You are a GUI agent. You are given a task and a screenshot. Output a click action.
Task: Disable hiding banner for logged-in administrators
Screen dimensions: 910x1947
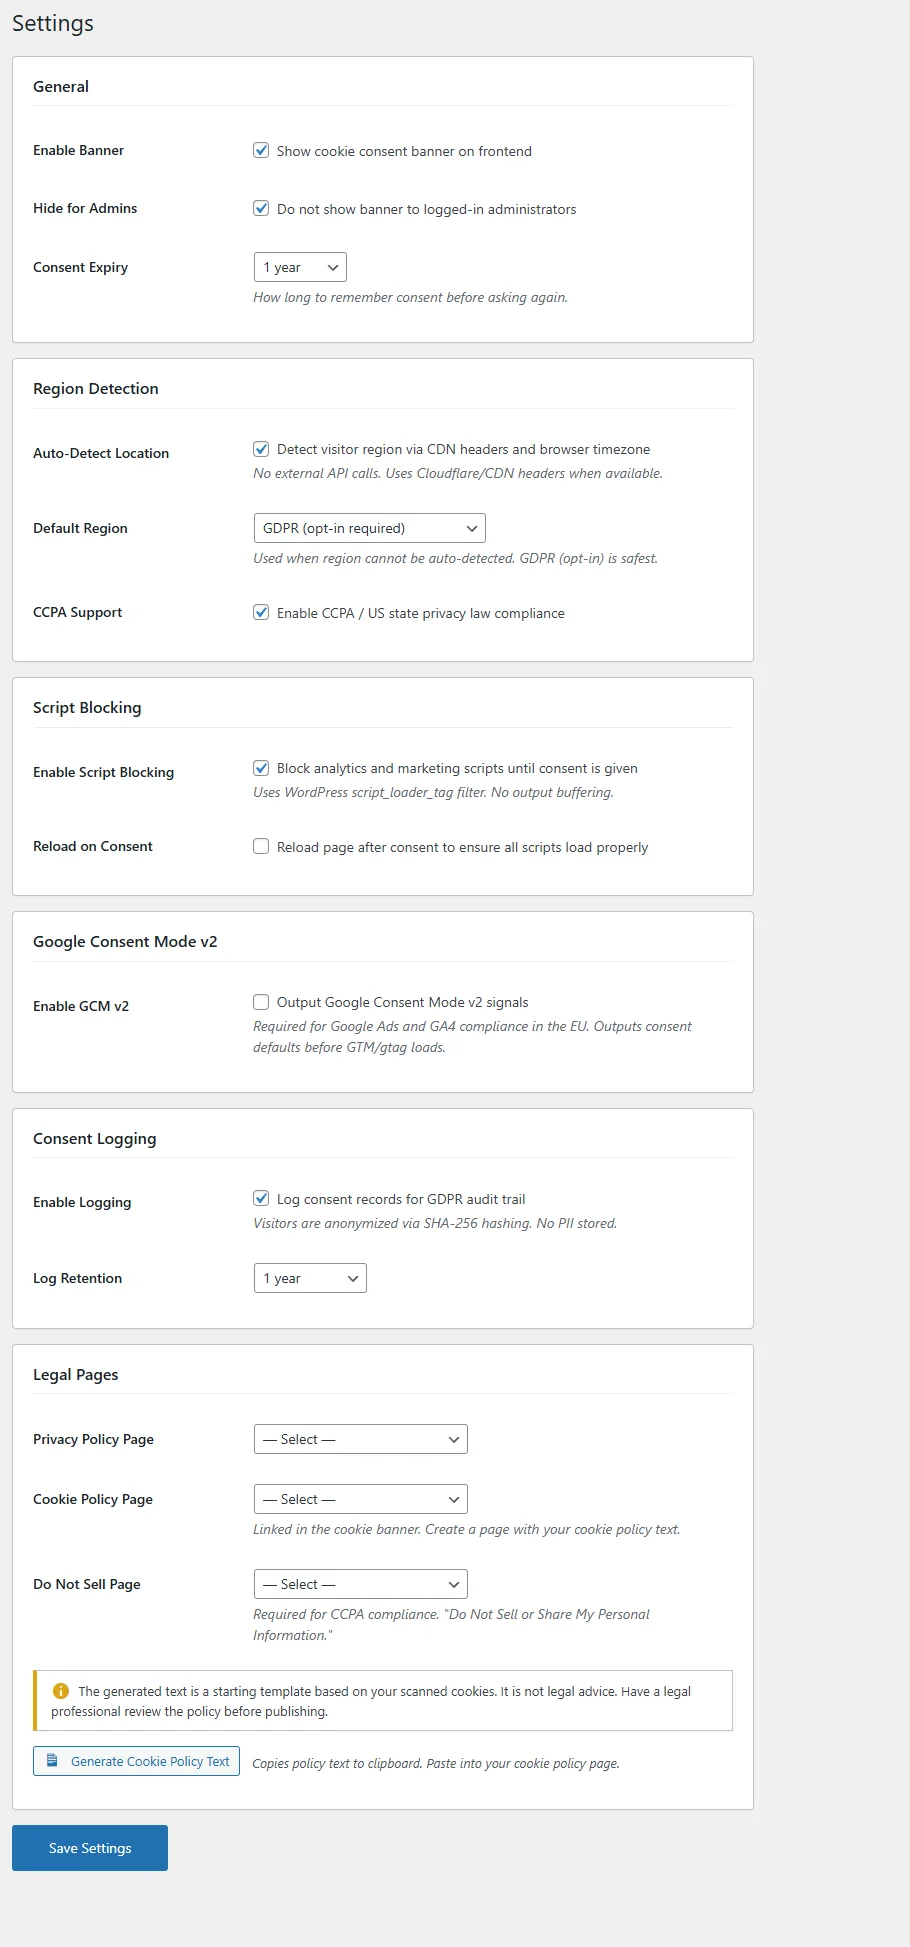pyautogui.click(x=261, y=208)
